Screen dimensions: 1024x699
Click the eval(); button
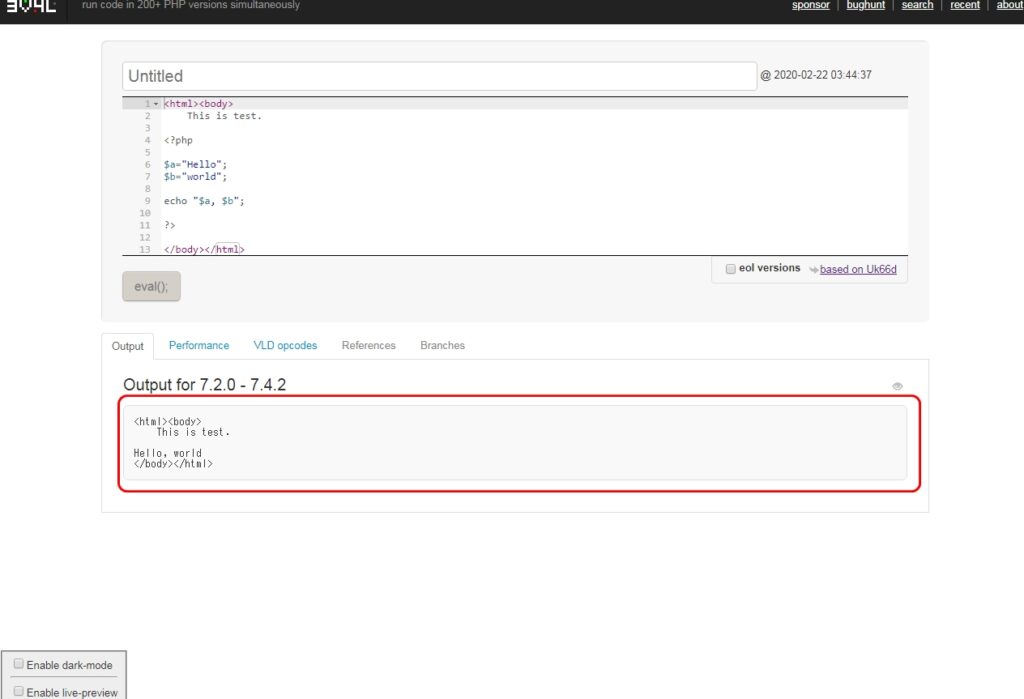(152, 286)
